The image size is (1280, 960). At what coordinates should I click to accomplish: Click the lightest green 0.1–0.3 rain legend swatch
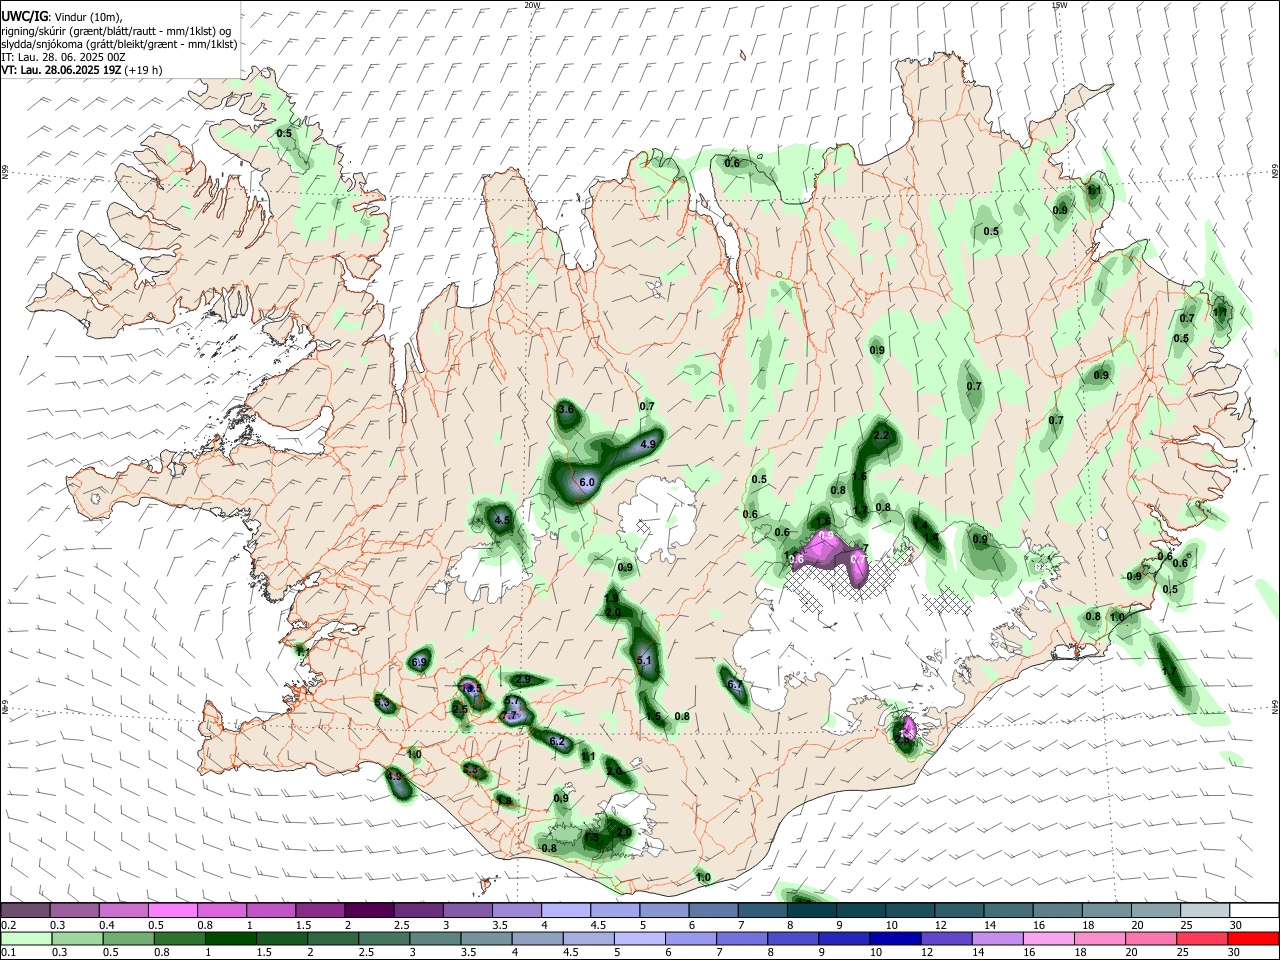25,938
